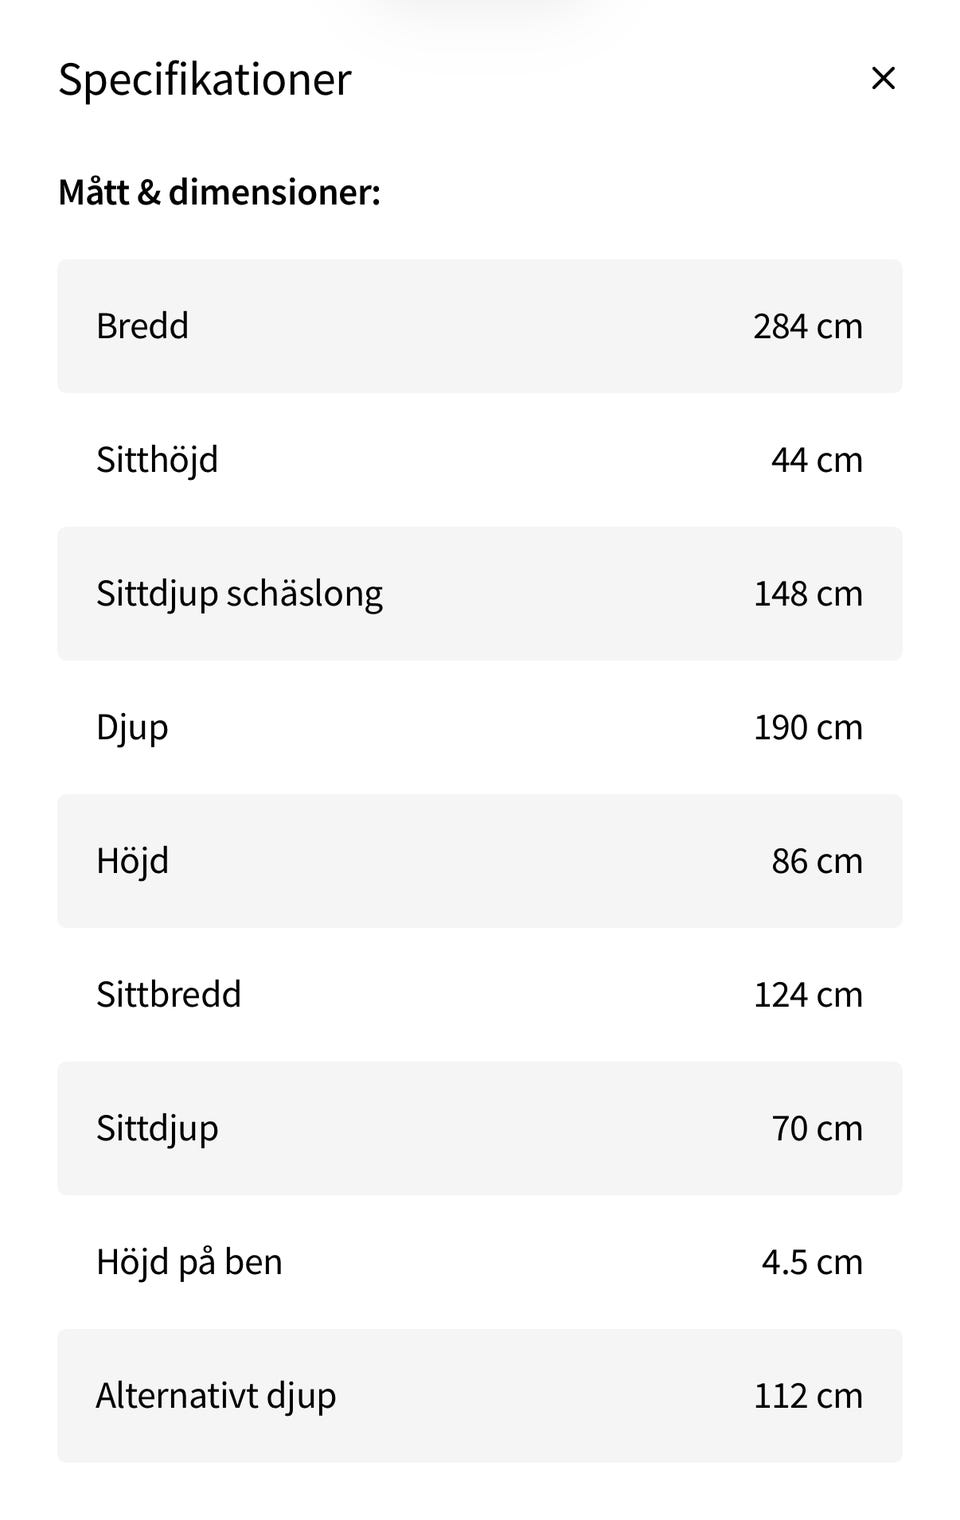
Task: Select the 284 cm value
Action: 807,326
